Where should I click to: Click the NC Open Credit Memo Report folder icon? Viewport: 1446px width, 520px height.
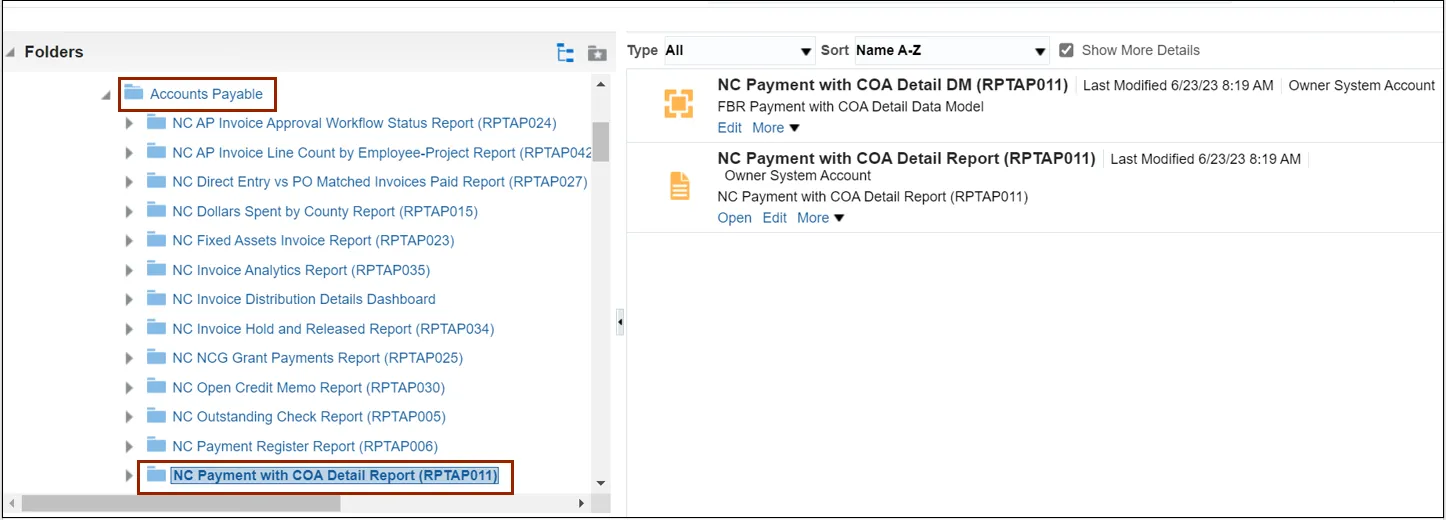[156, 387]
